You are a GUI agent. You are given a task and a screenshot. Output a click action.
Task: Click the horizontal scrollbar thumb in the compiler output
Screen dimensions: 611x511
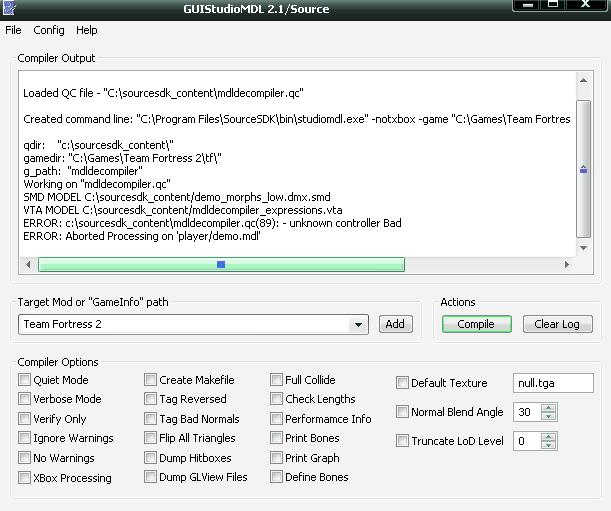tap(221, 265)
